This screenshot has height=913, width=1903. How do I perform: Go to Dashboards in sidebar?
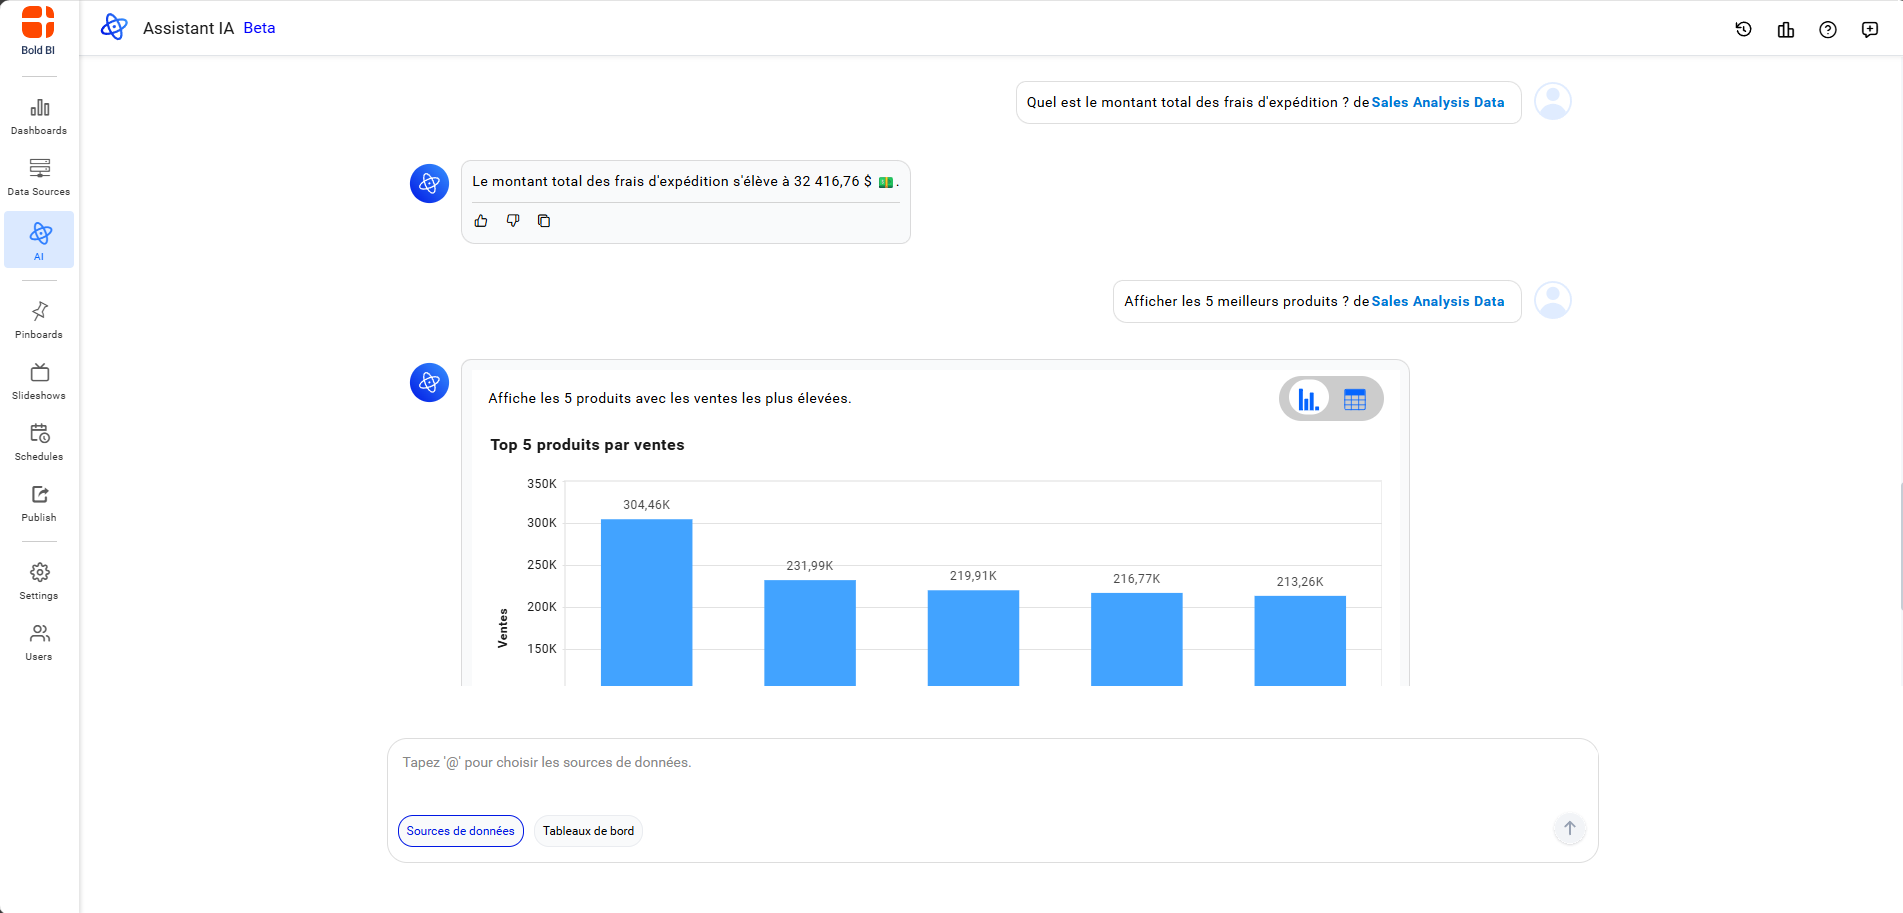[39, 116]
